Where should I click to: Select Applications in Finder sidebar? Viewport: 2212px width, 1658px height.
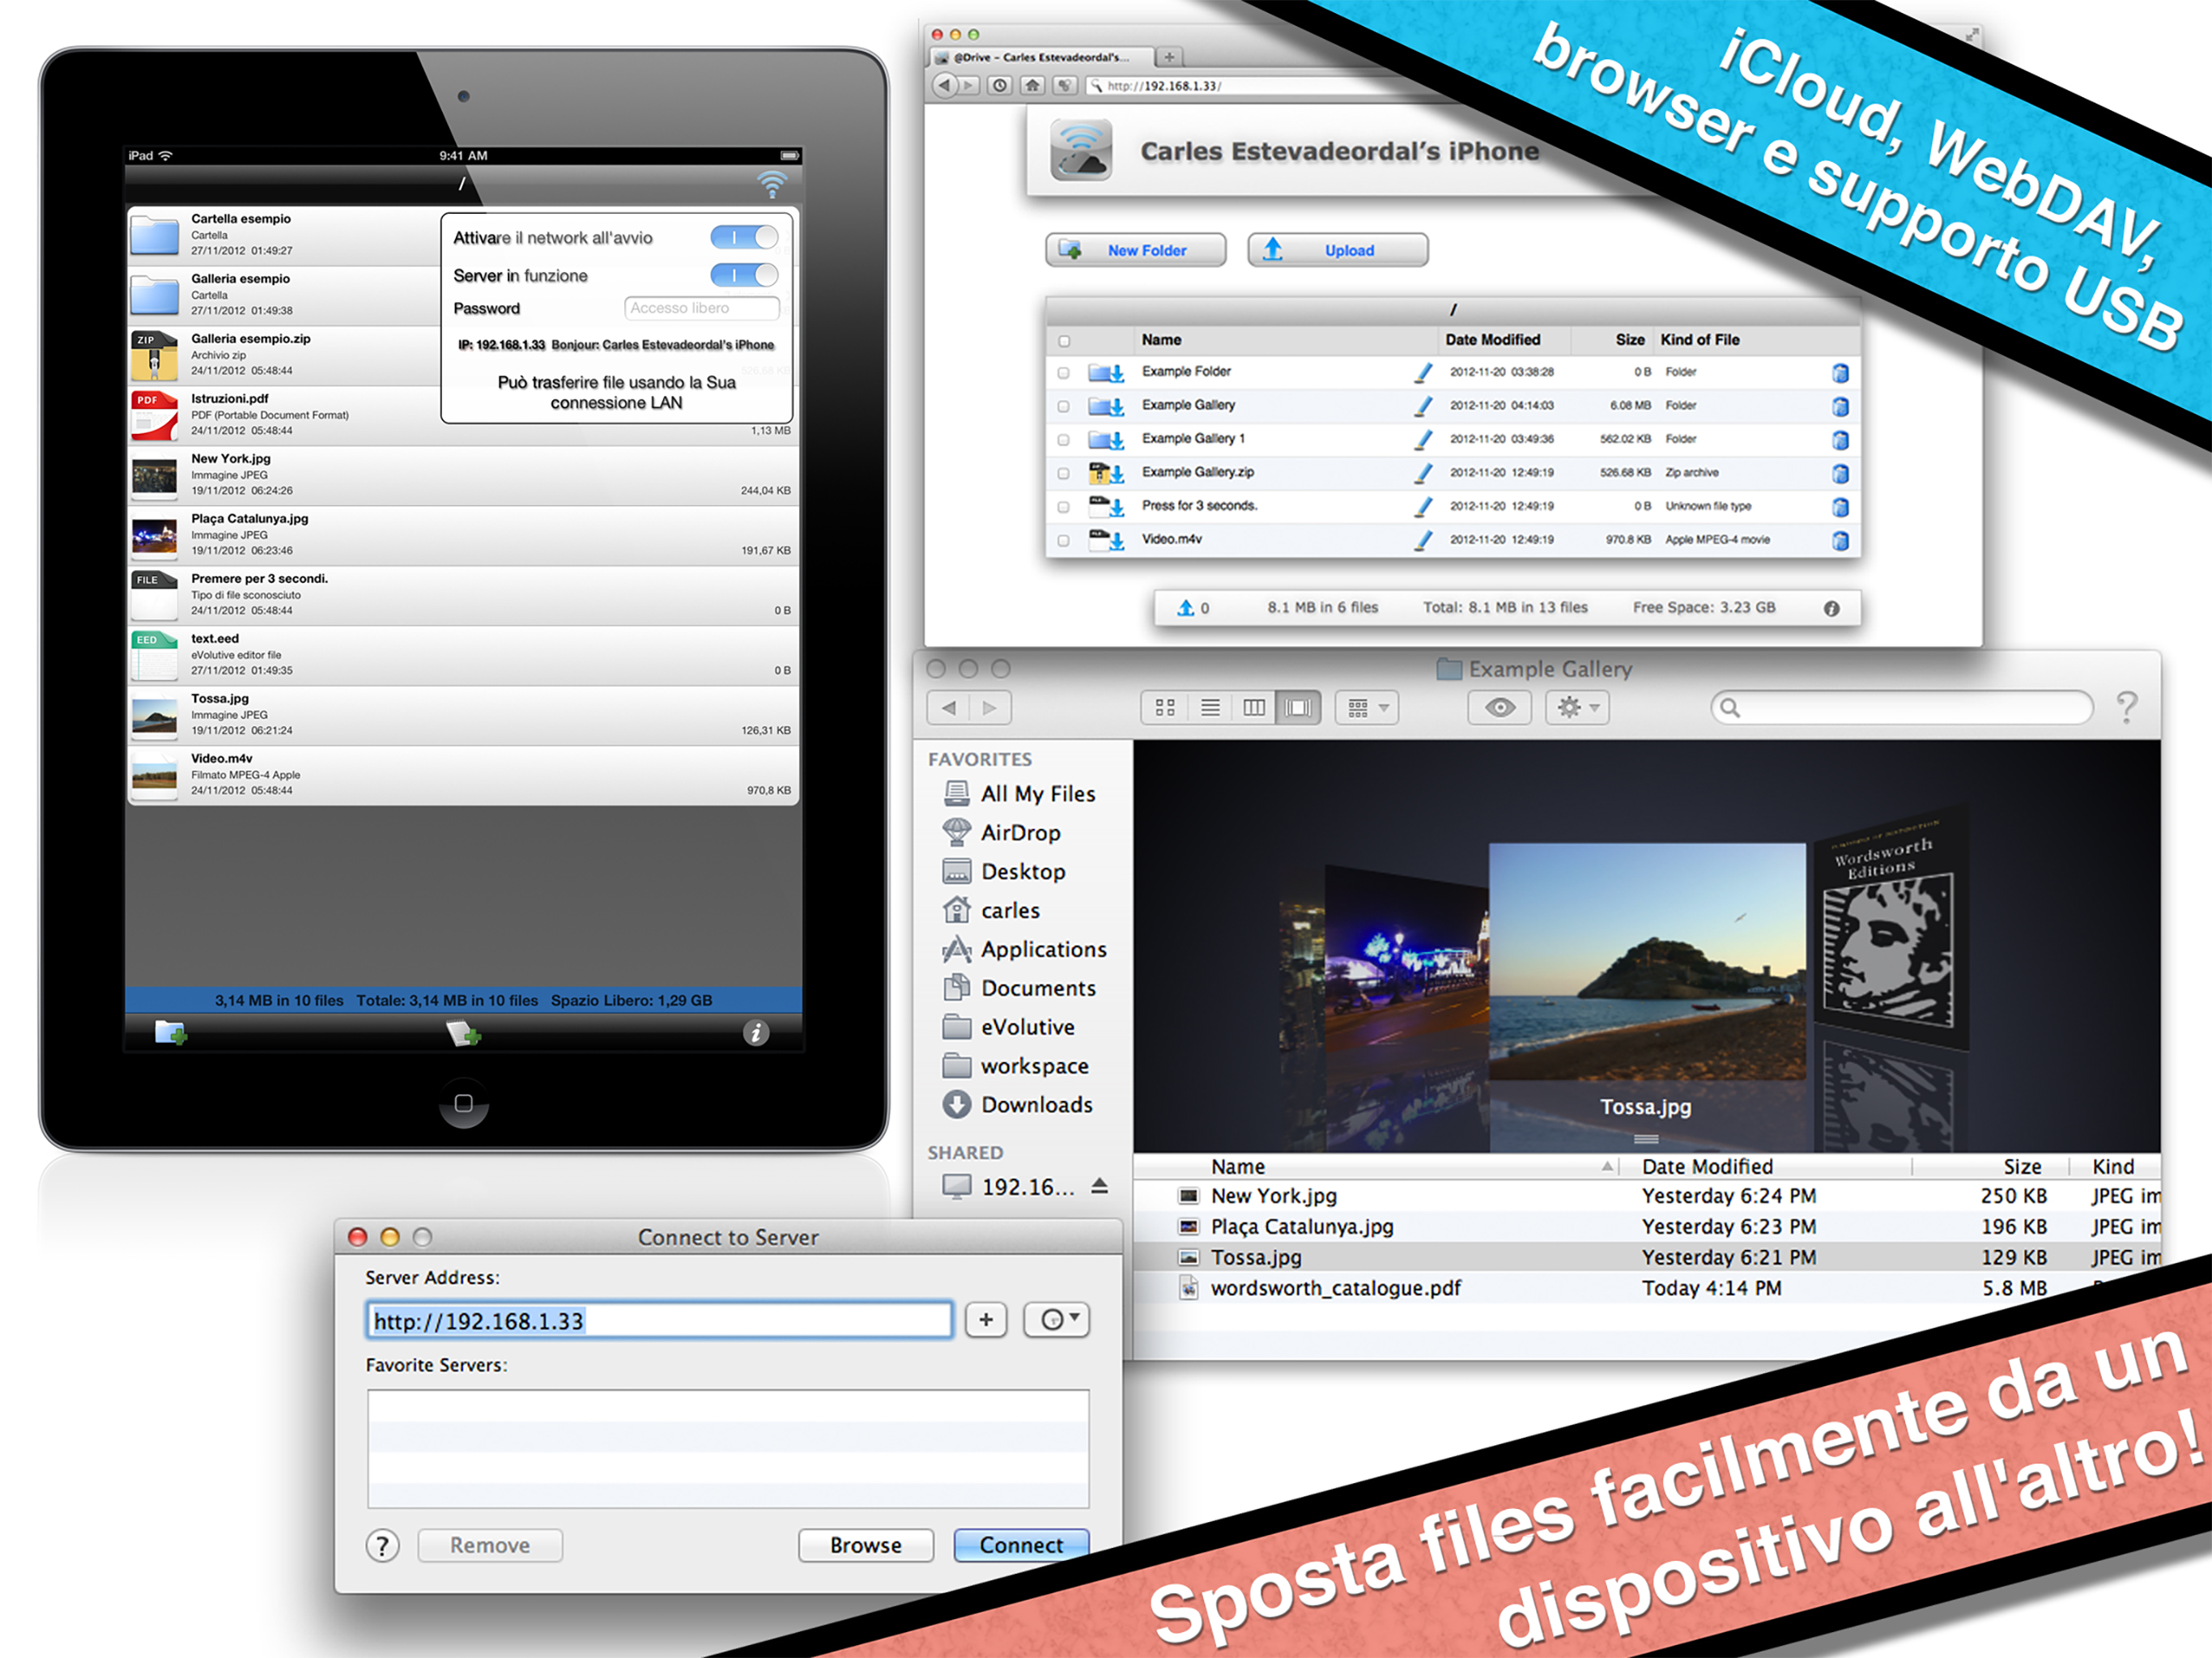click(x=1043, y=949)
